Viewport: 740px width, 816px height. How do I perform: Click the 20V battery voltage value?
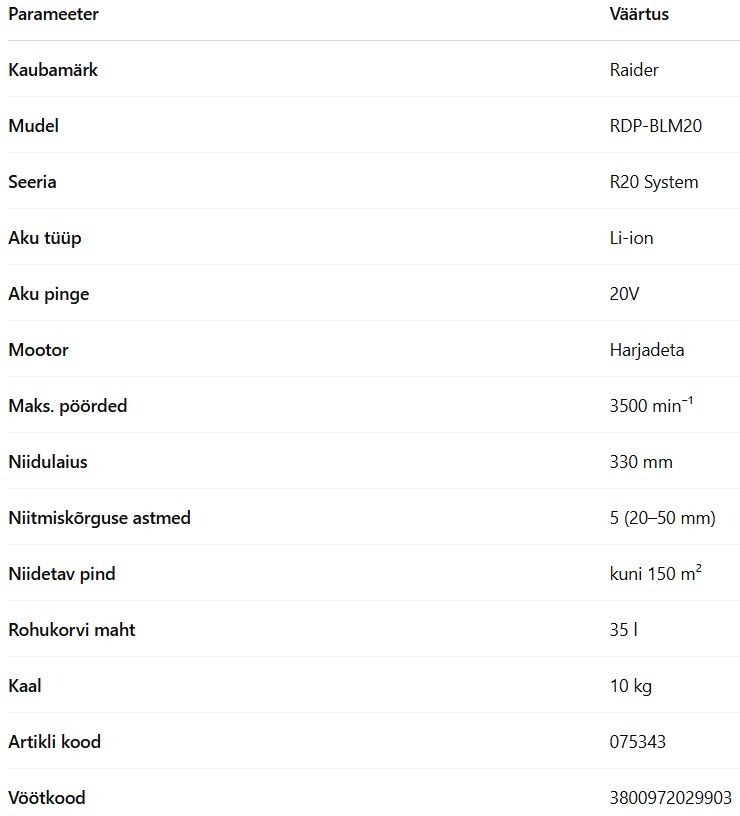(624, 294)
